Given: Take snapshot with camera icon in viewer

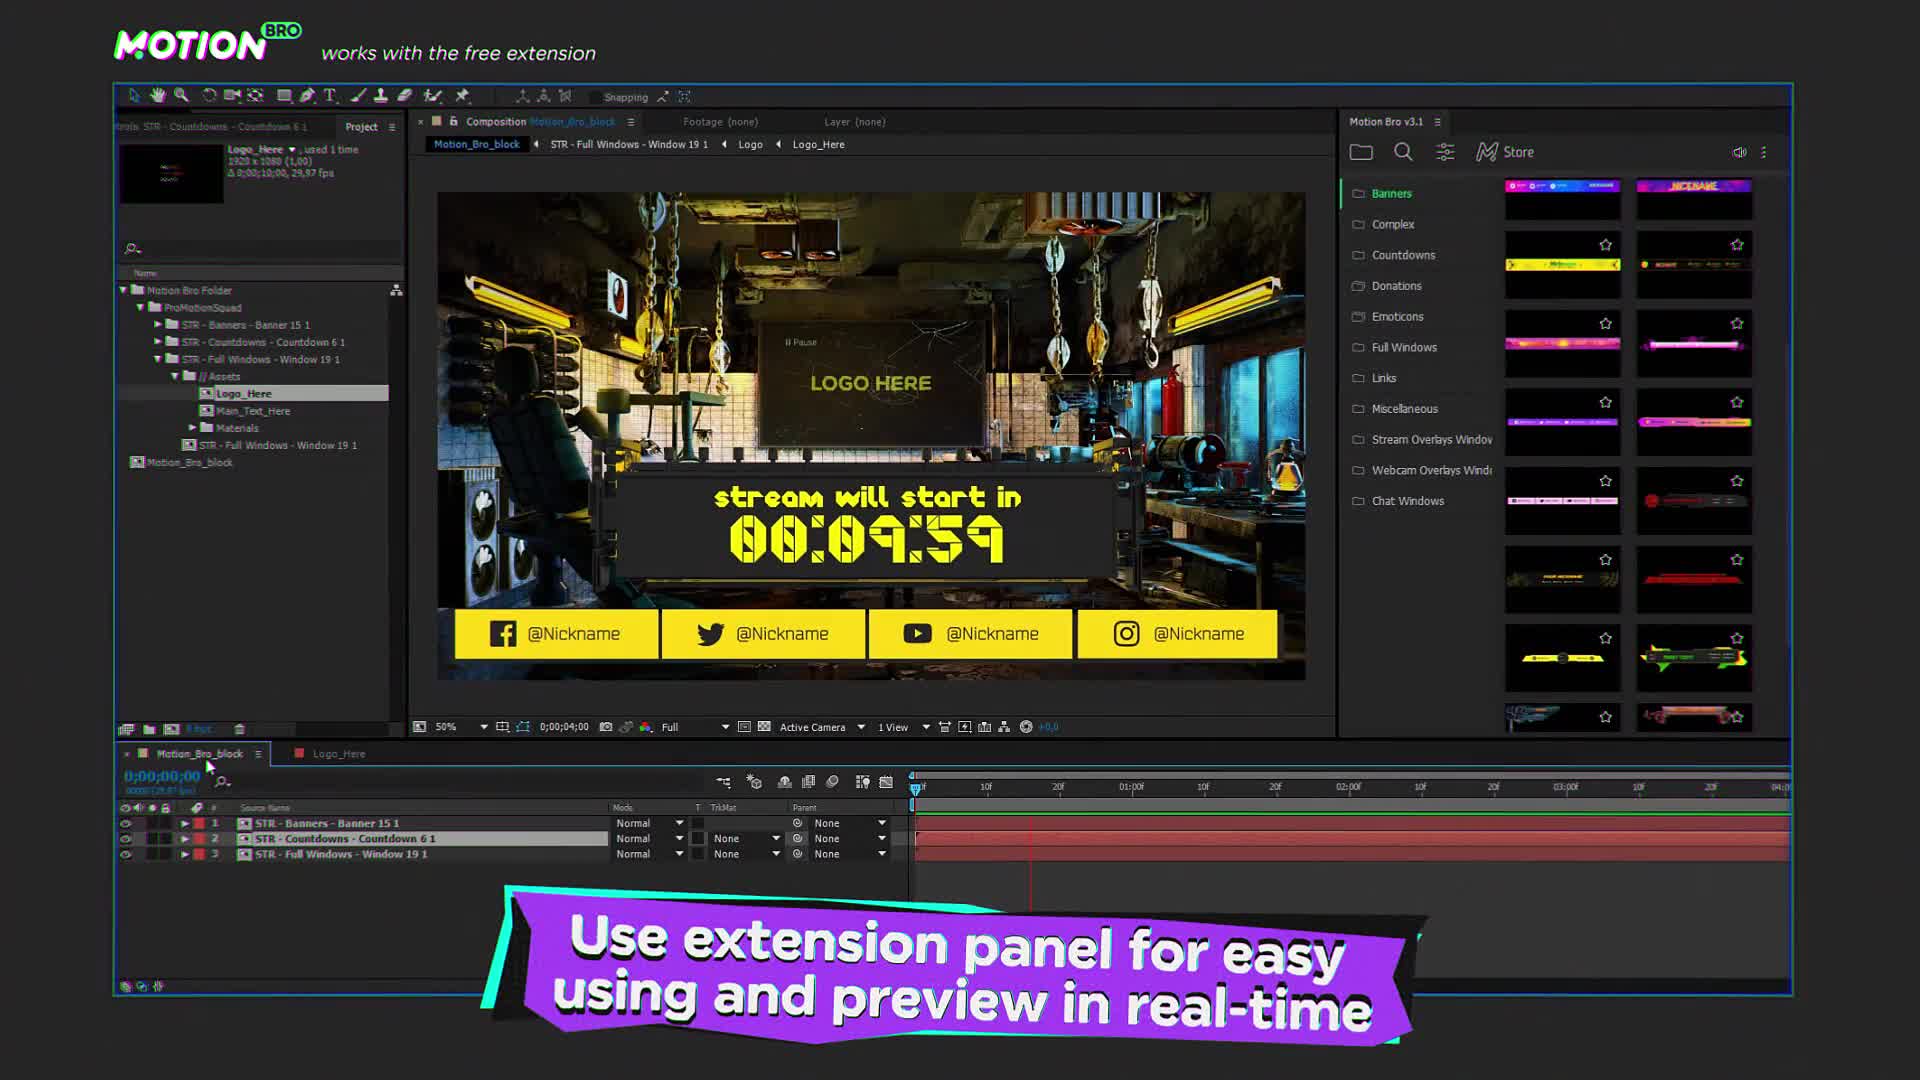Looking at the screenshot, I should [x=605, y=727].
